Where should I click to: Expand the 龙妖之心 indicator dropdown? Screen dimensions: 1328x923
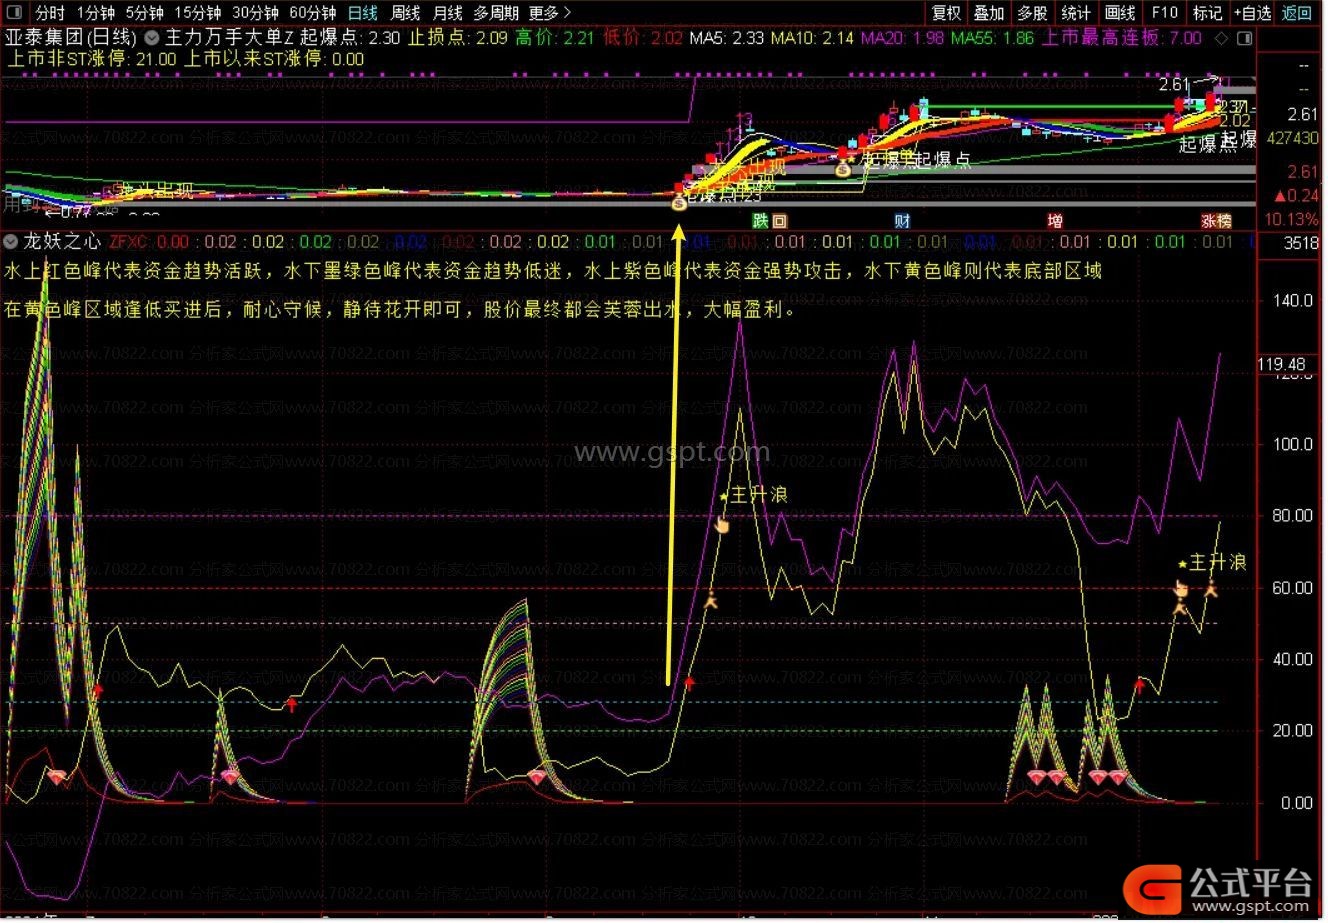click(x=12, y=241)
